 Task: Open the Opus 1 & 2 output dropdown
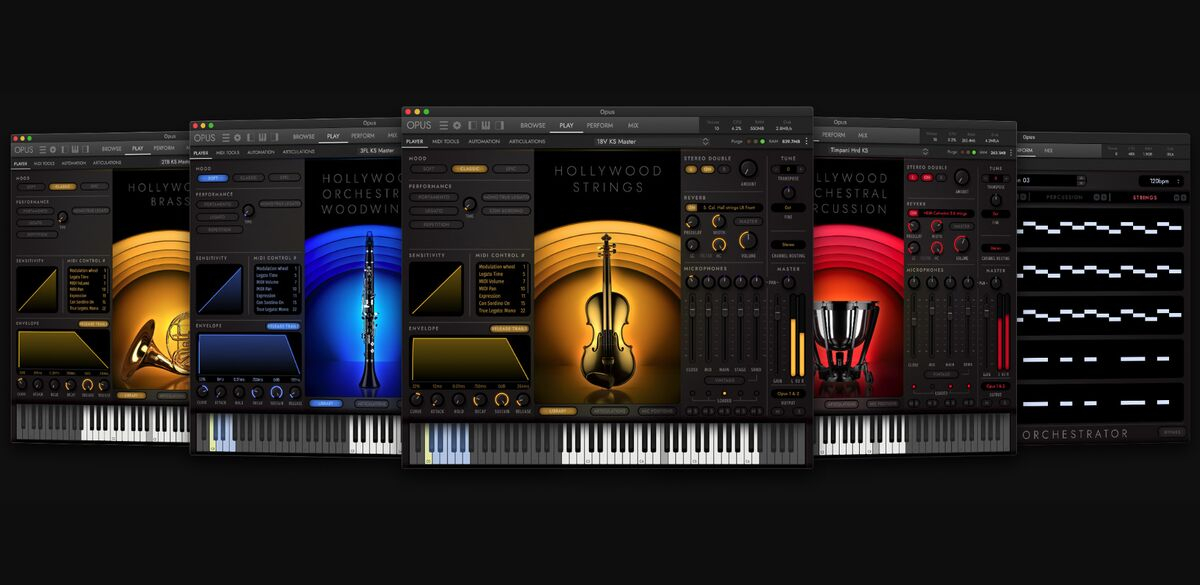pos(788,394)
